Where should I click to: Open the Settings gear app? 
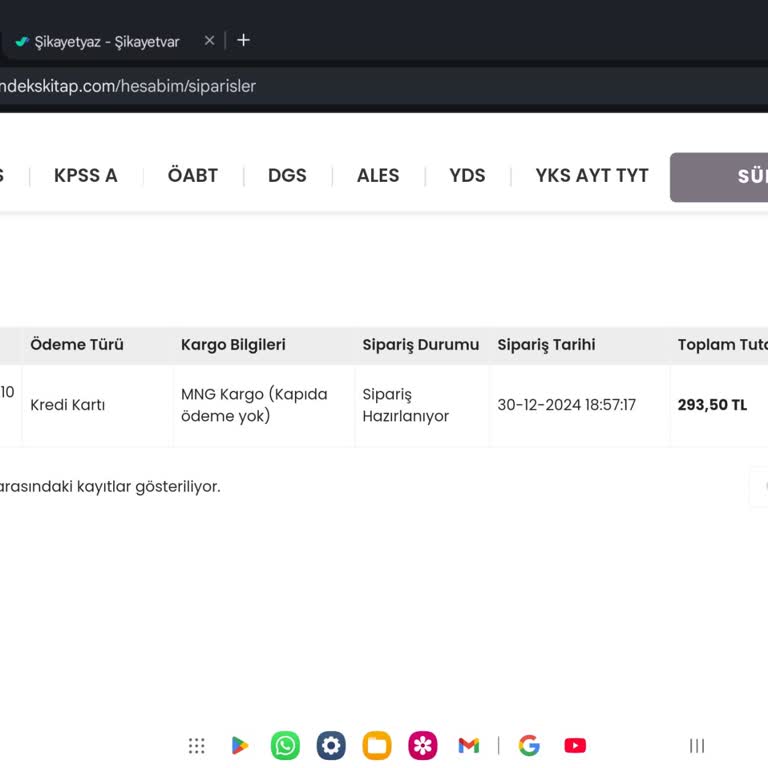click(x=331, y=745)
